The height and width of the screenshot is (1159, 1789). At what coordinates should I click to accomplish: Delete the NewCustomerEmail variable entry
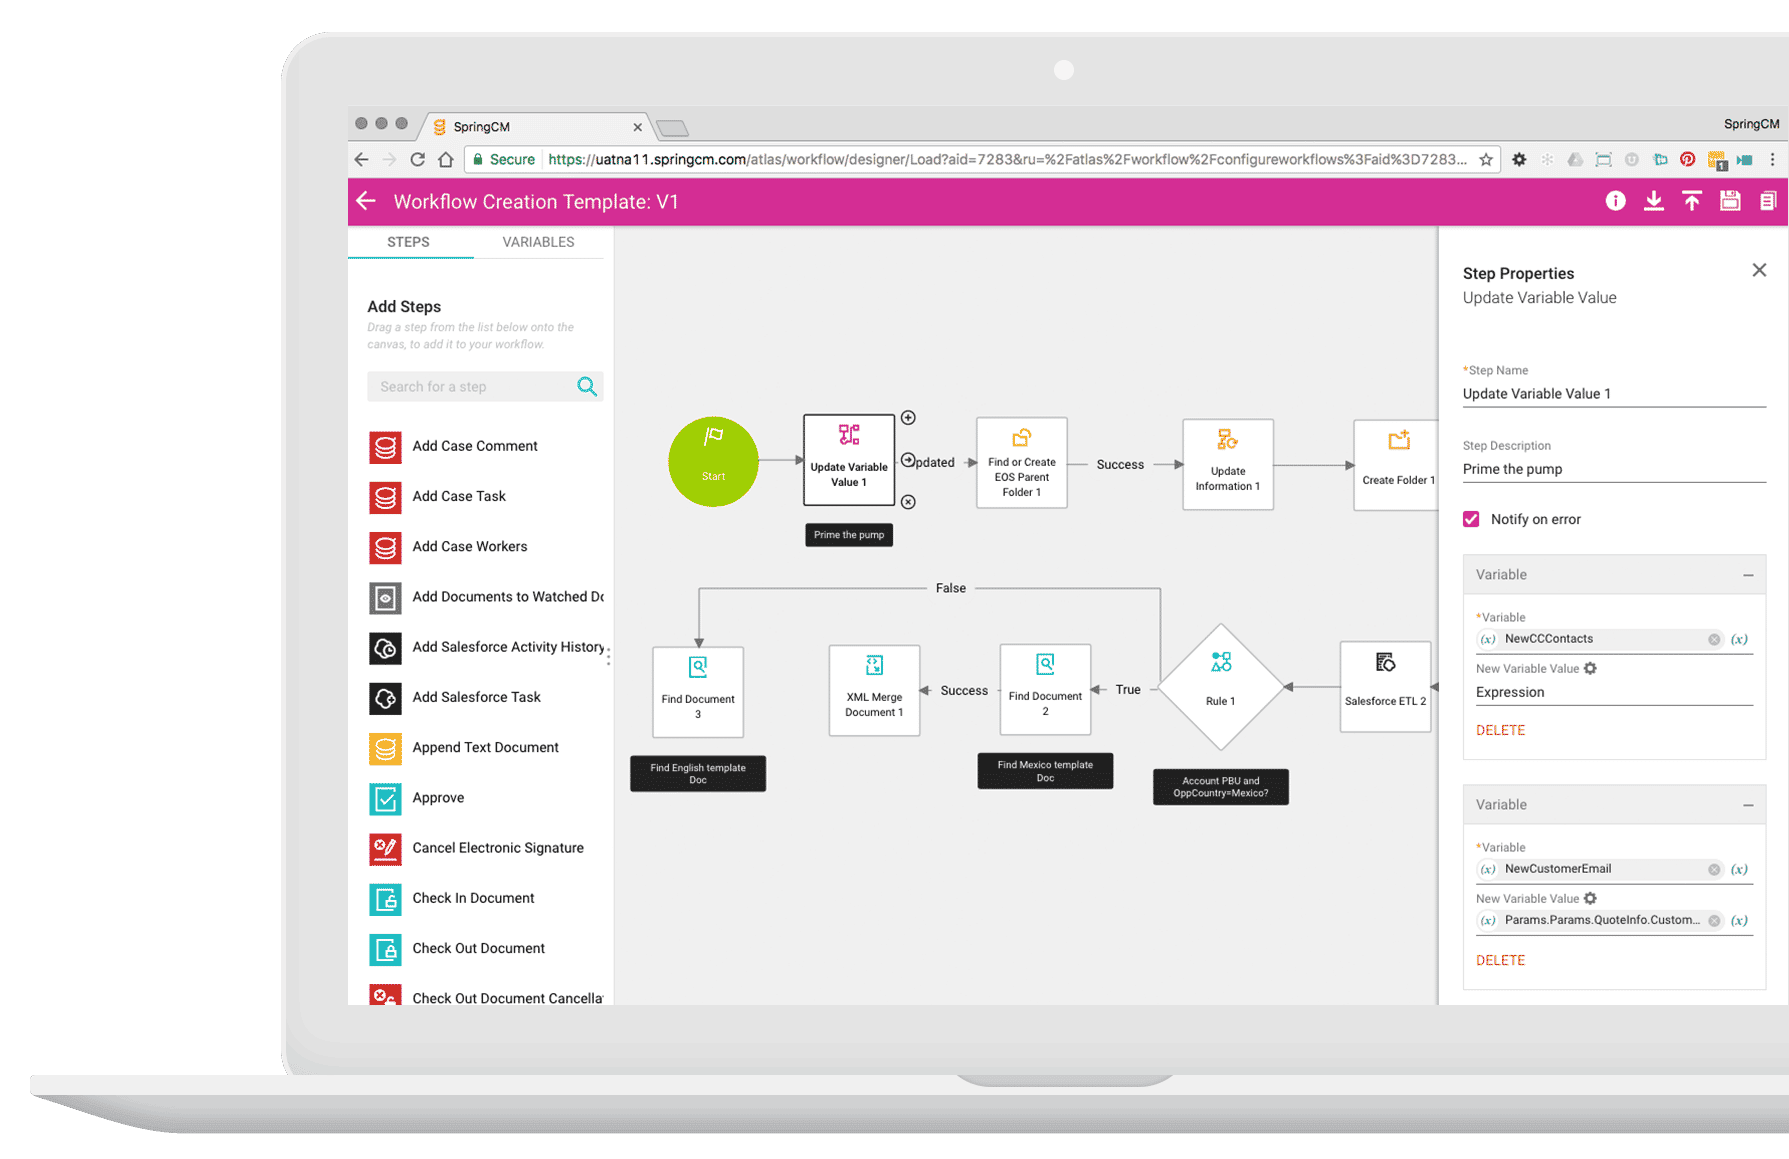point(1500,960)
